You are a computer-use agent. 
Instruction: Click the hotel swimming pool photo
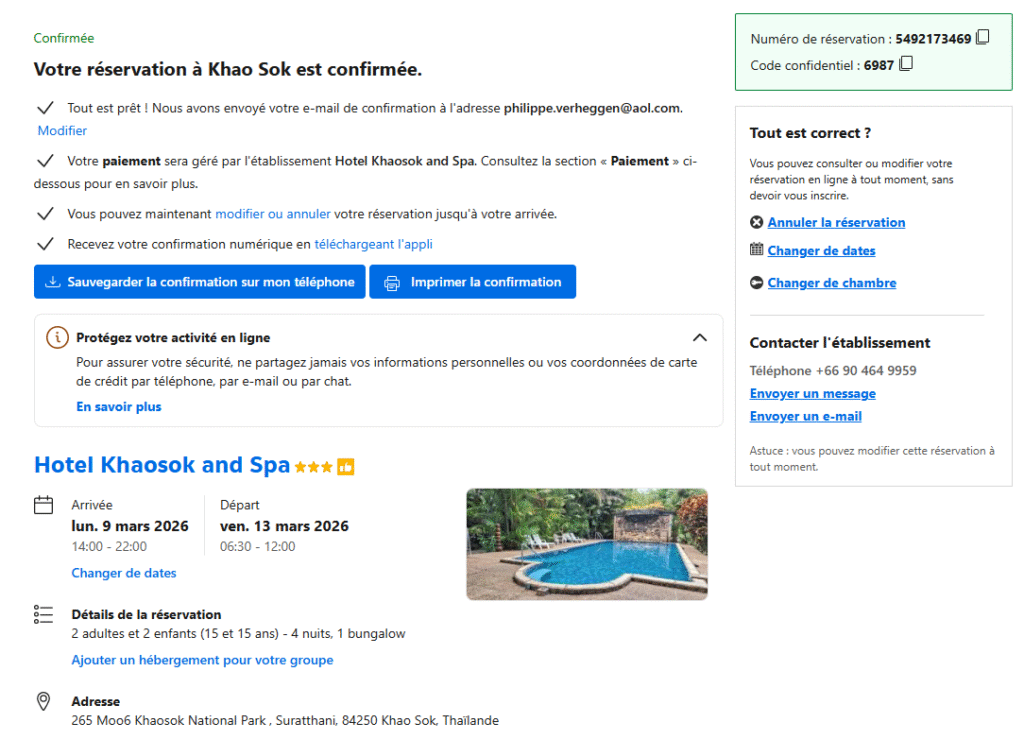pyautogui.click(x=586, y=543)
